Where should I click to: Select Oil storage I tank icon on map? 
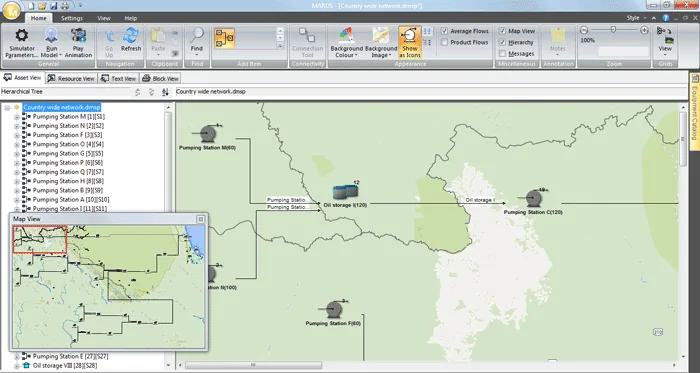pyautogui.click(x=345, y=192)
